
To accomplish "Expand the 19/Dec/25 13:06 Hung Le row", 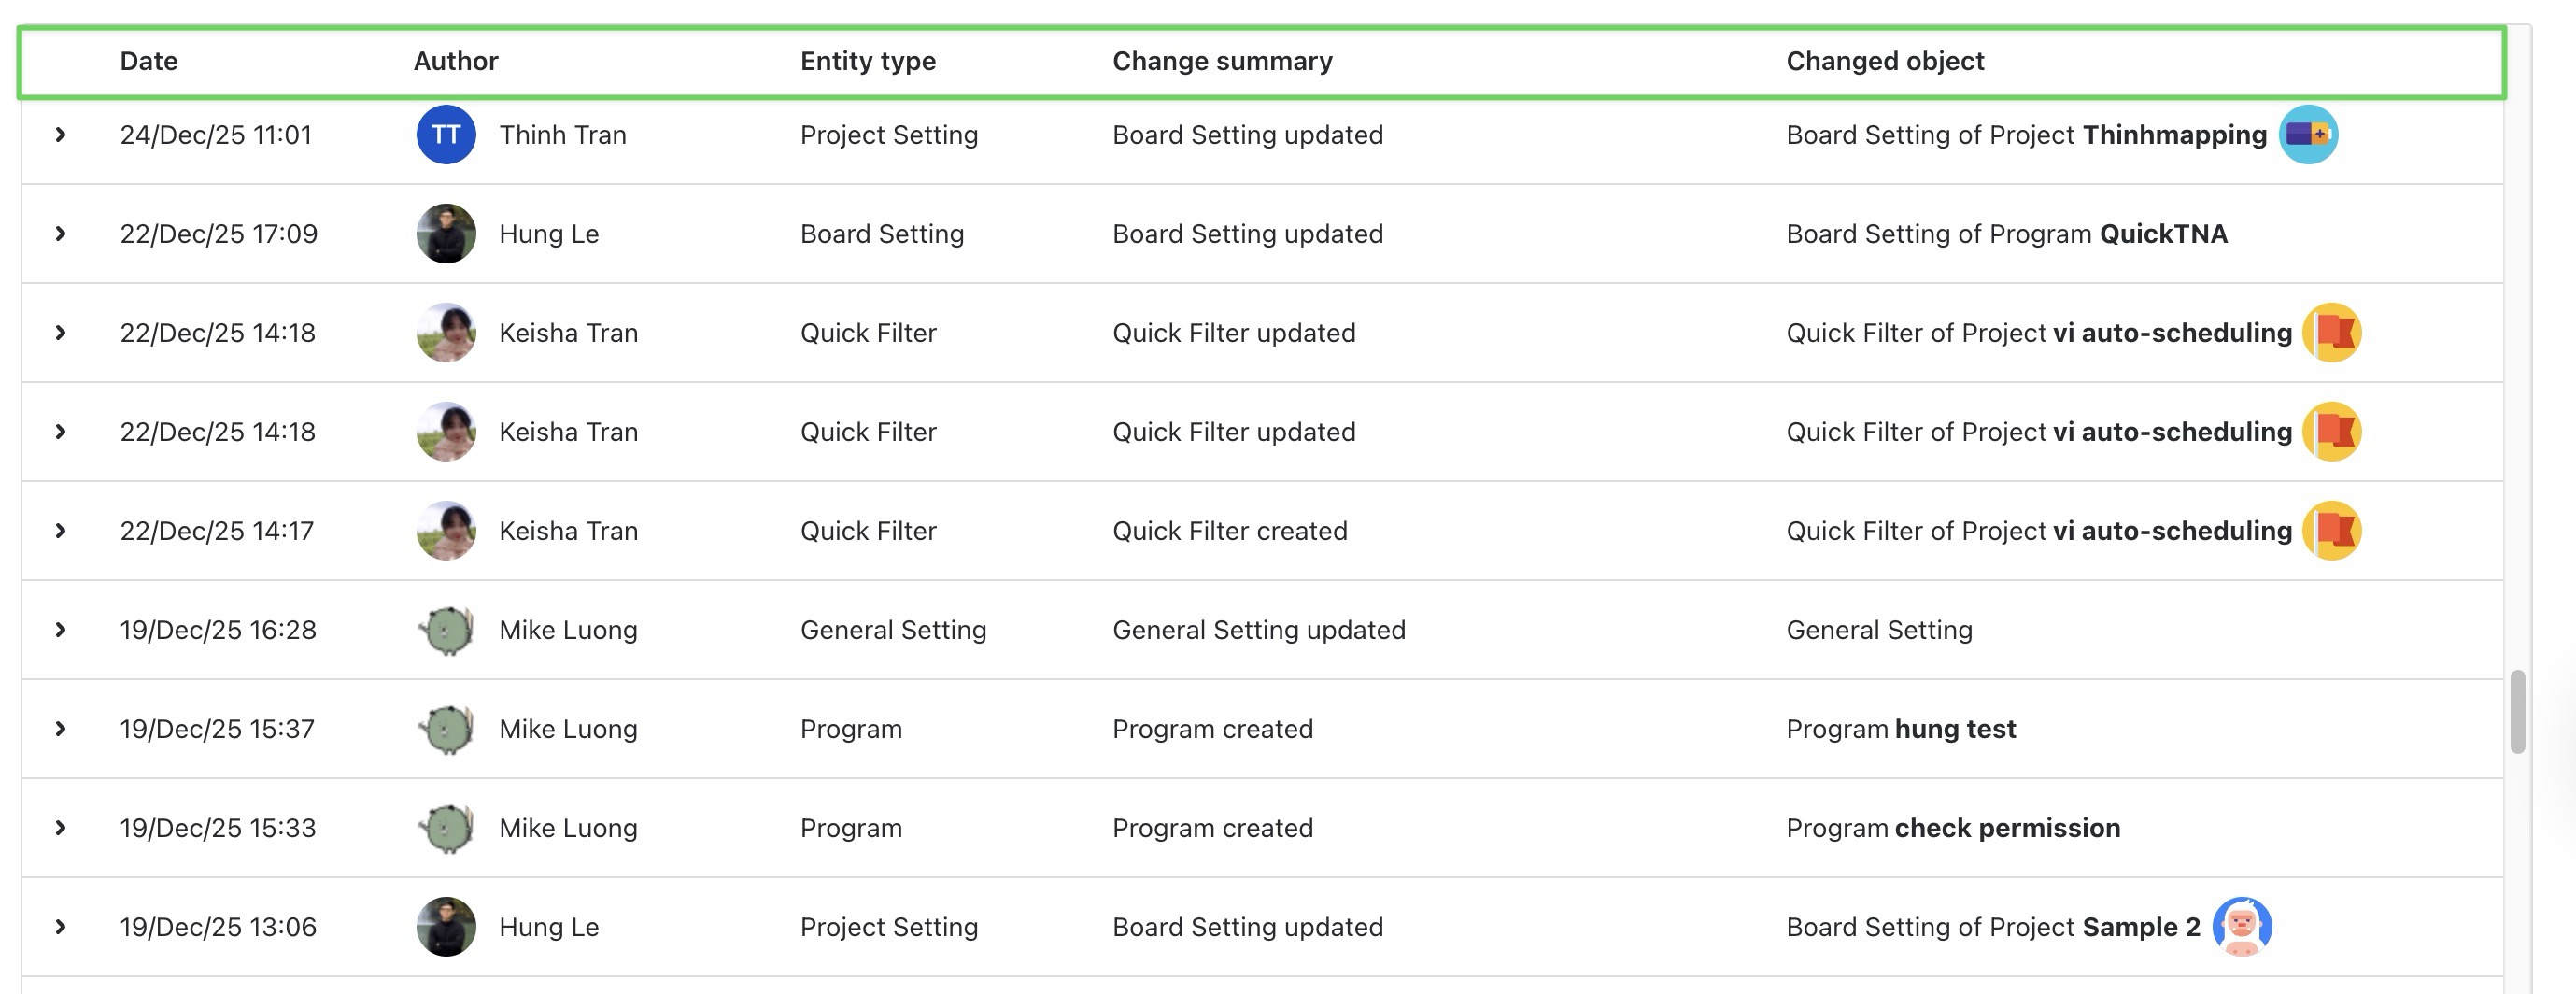I will point(61,926).
